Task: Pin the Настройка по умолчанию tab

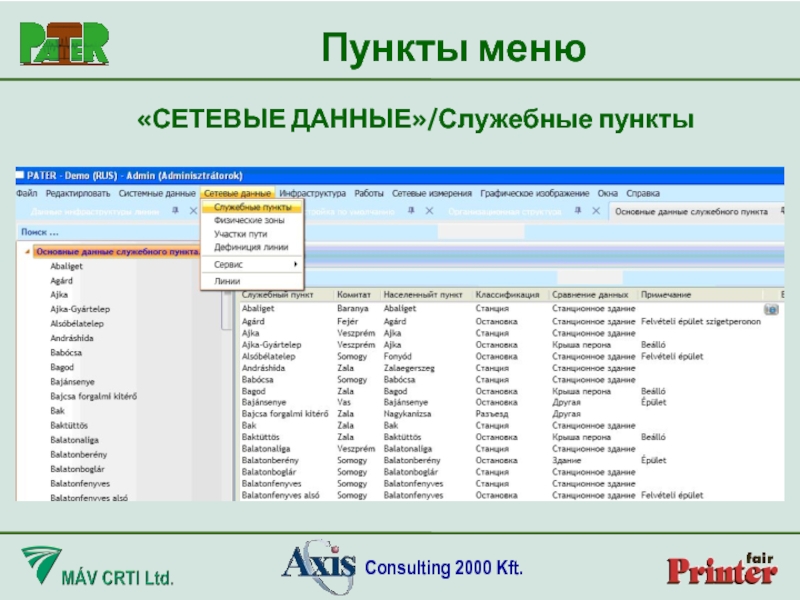Action: (411, 210)
